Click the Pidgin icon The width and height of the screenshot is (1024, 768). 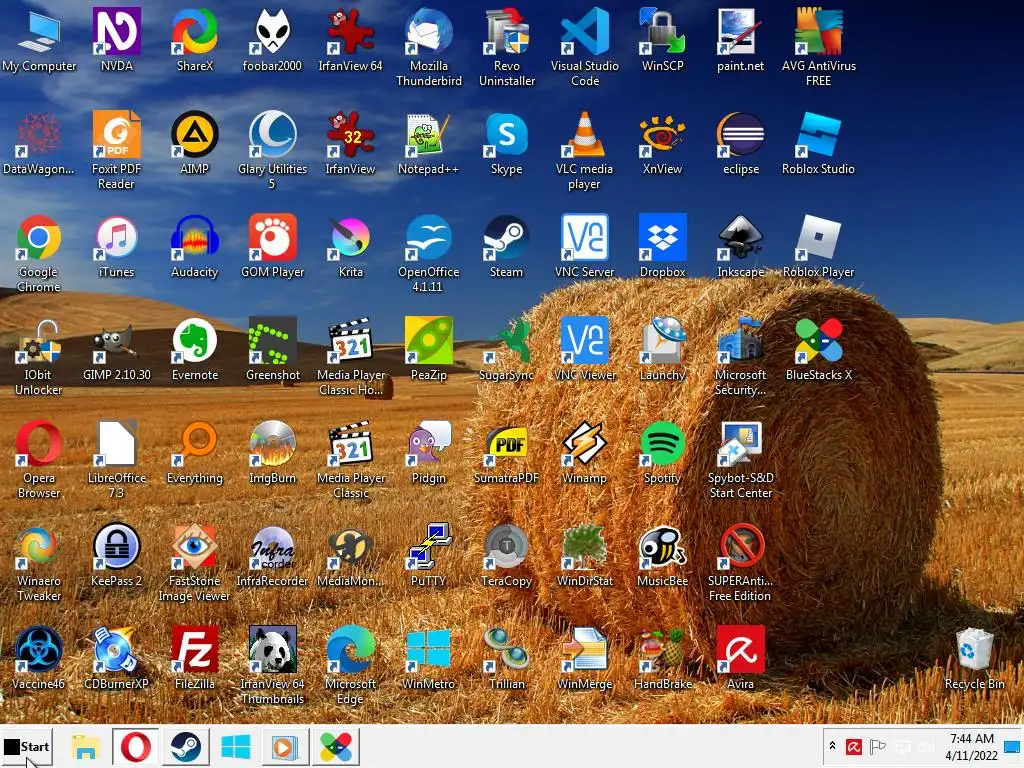[x=428, y=452]
